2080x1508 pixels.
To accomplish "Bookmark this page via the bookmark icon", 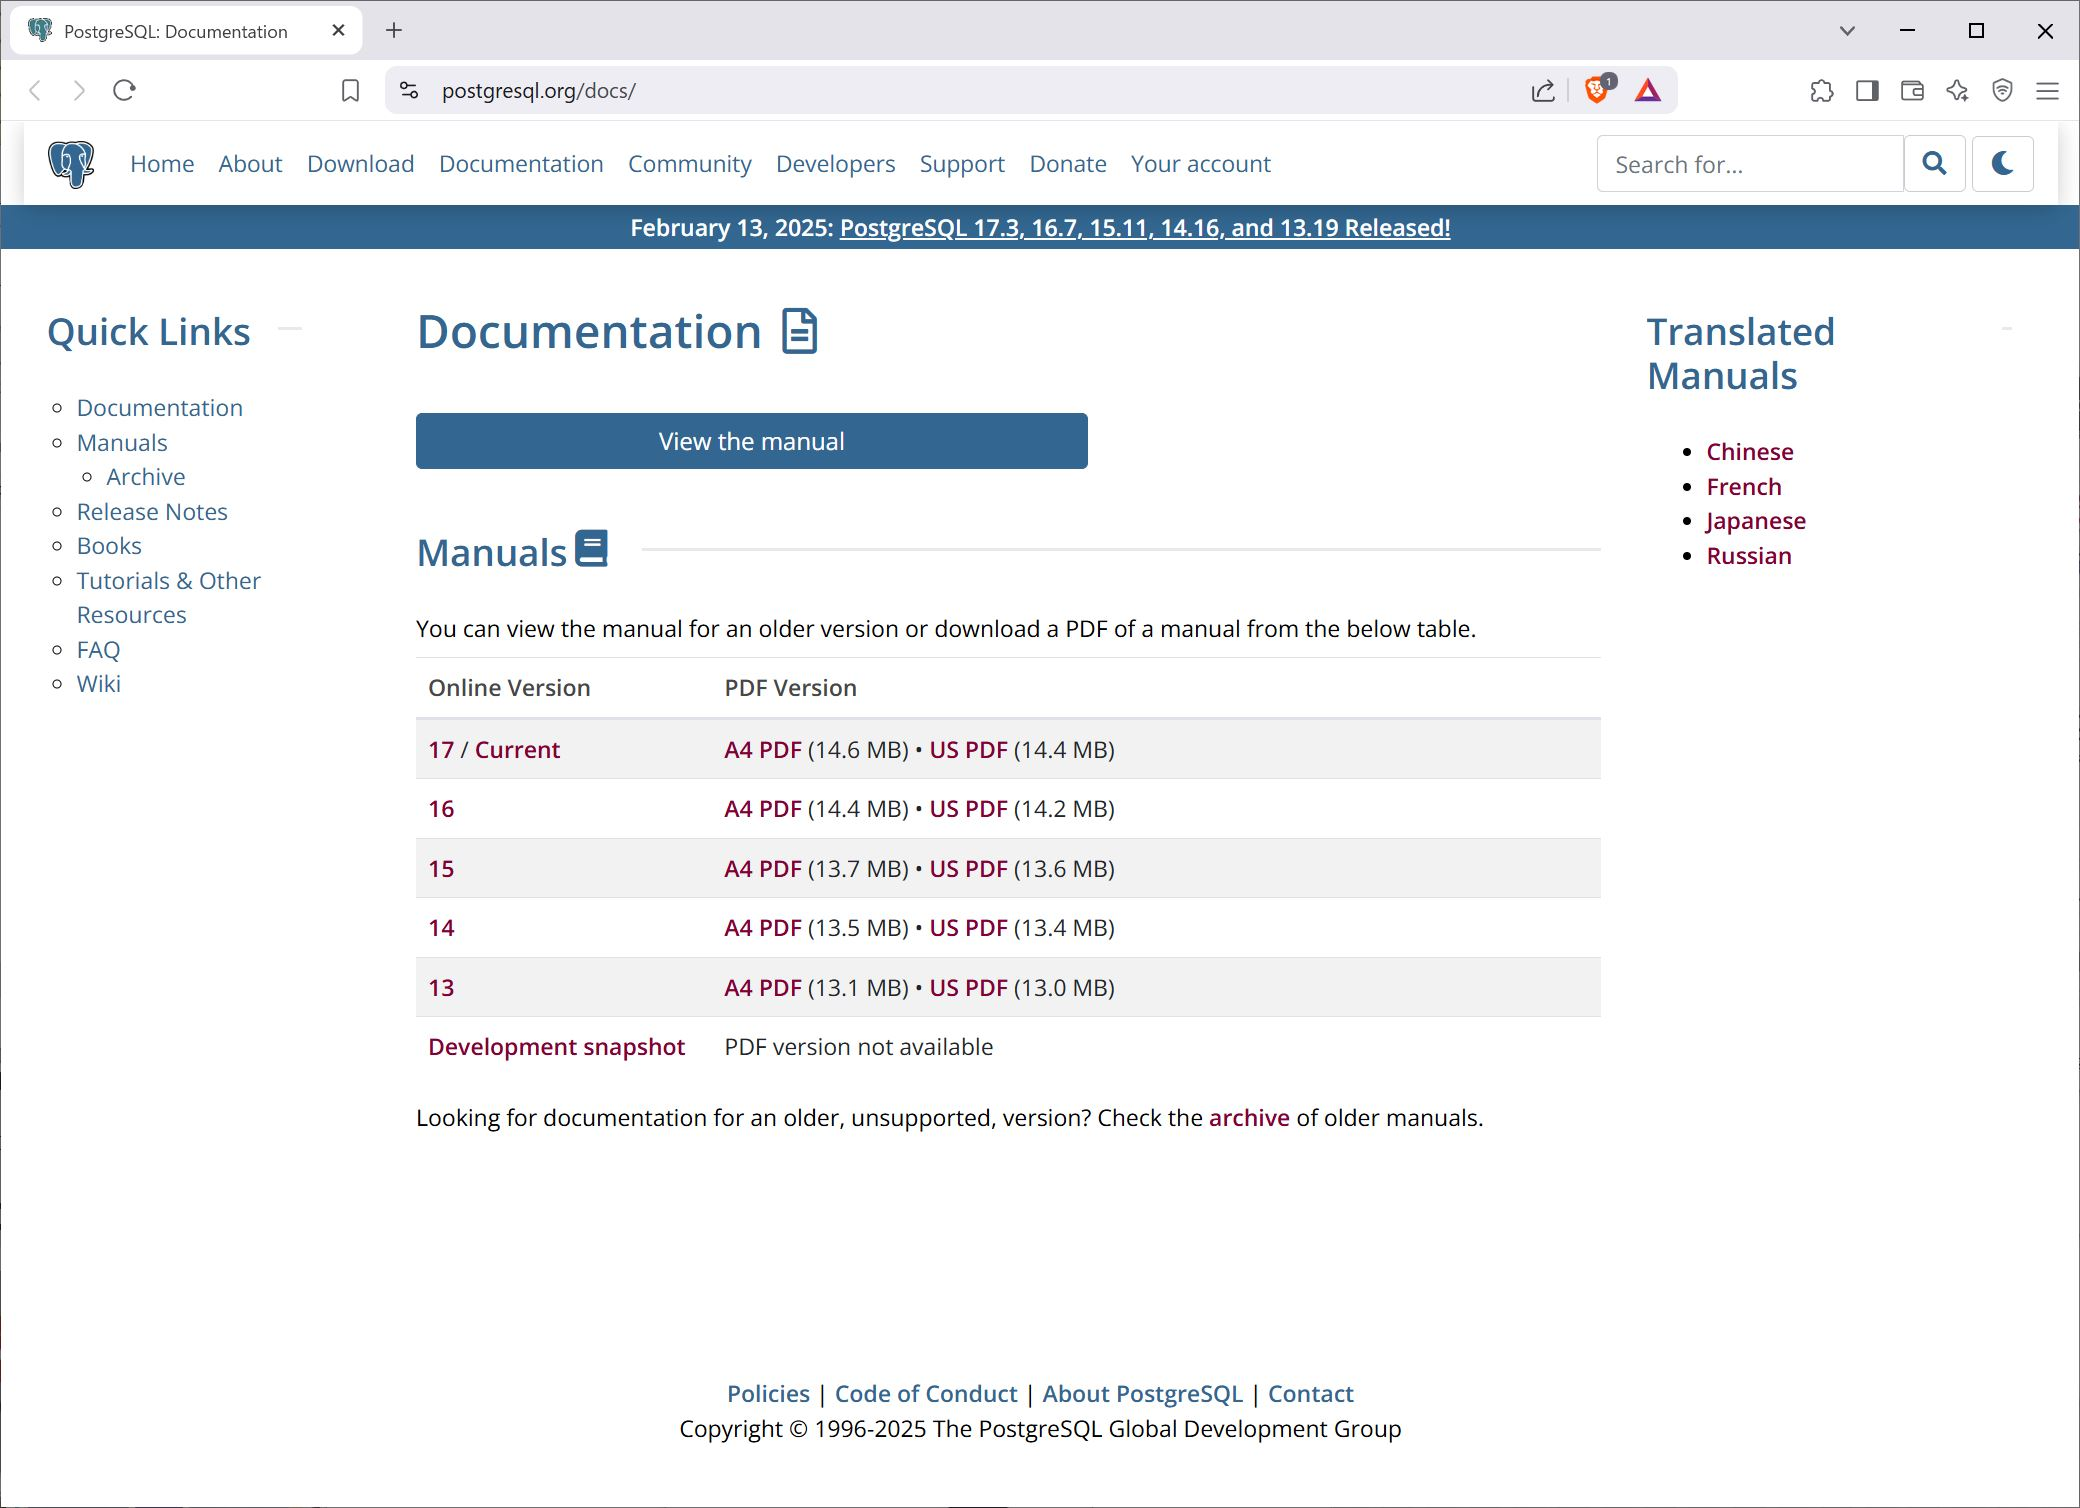I will tap(350, 90).
